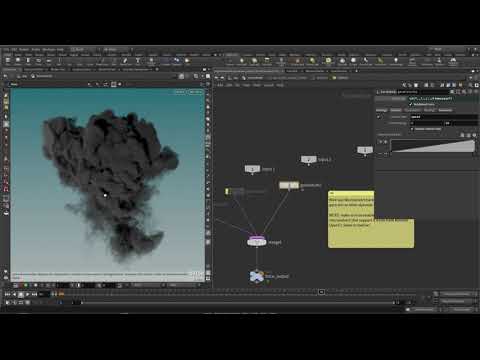Screen dimensions: 480x360
Task: Click the first numeric range field
Action: click(426, 123)
